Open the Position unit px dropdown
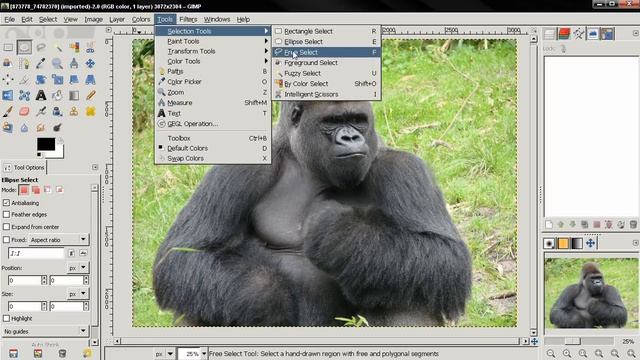 coord(77,268)
